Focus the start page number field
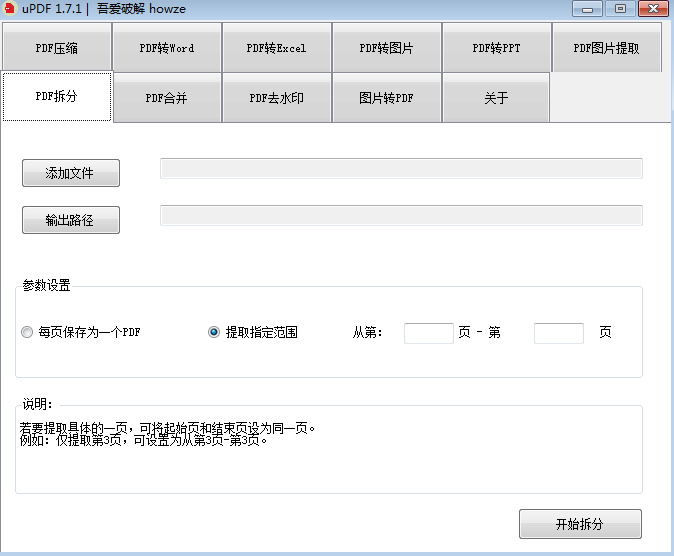674x556 pixels. click(429, 333)
